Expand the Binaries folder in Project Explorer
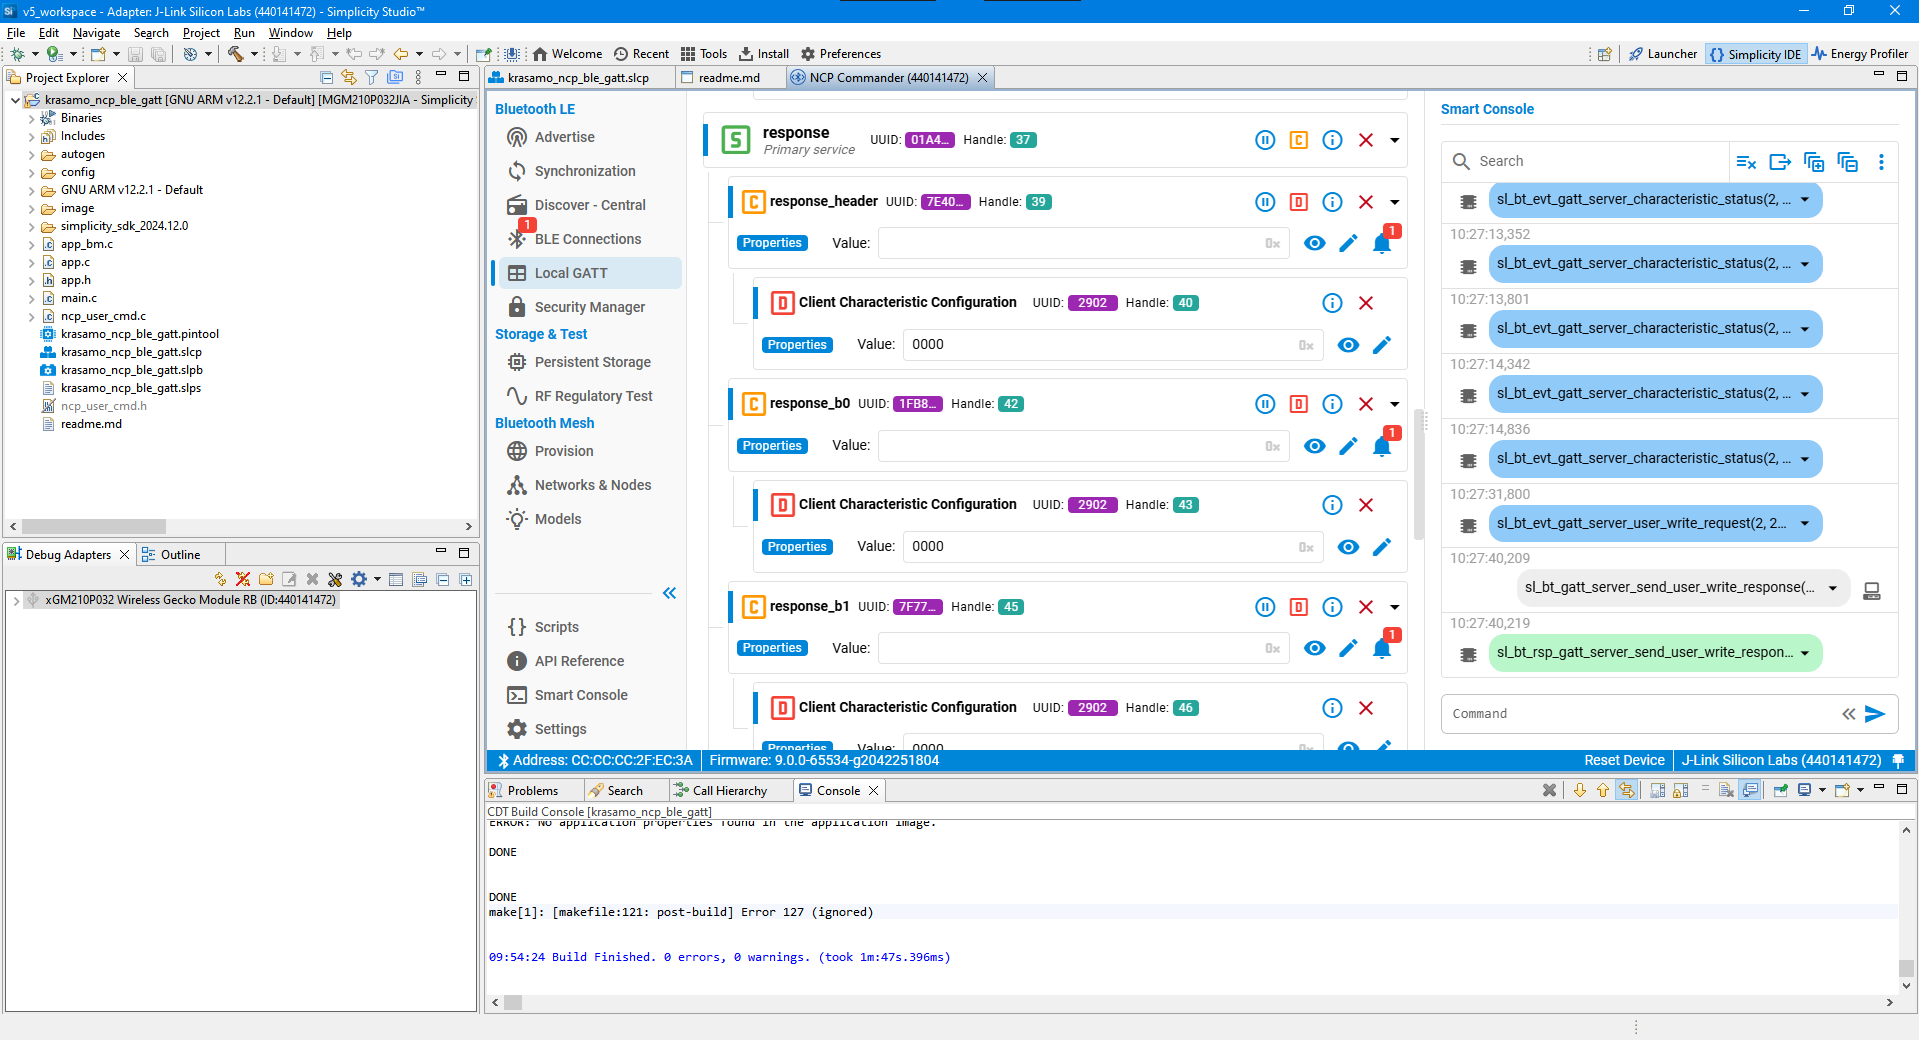The image size is (1919, 1040). click(31, 119)
